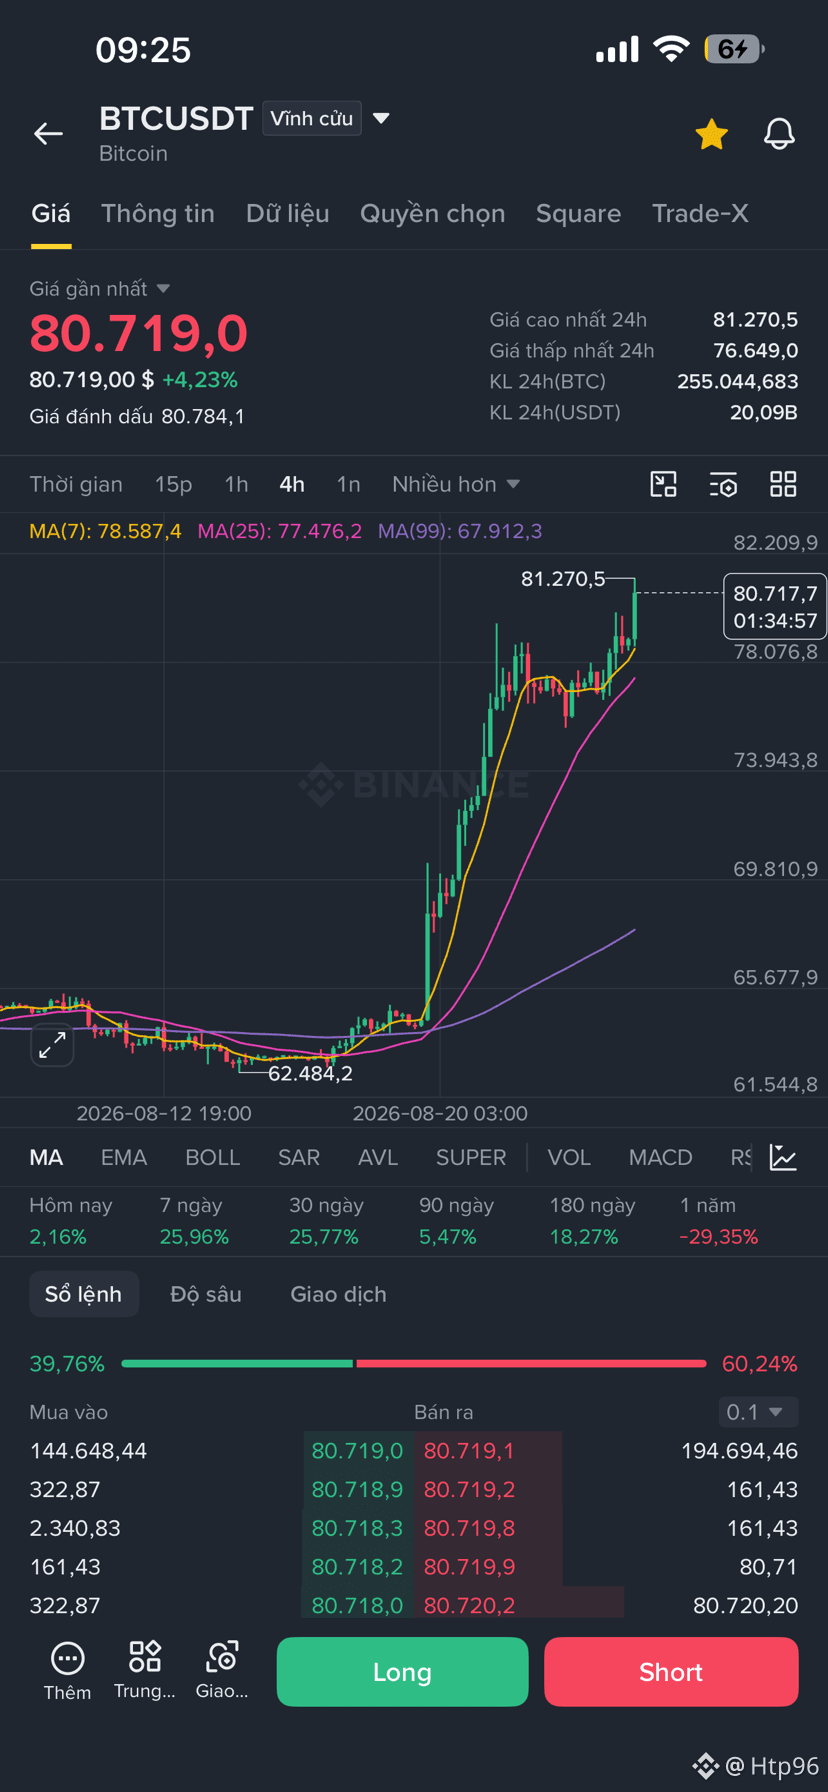Select the EMA indicator
This screenshot has height=1792, width=828.
124,1157
